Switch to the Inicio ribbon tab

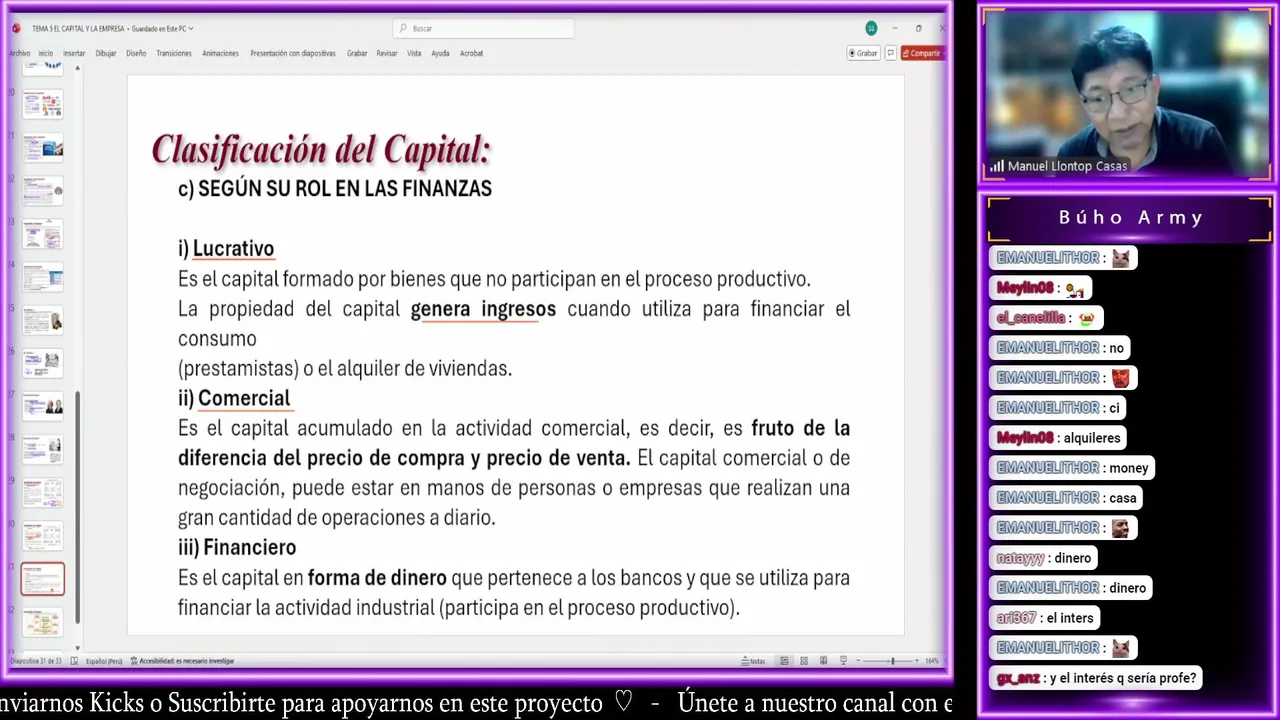pos(46,53)
